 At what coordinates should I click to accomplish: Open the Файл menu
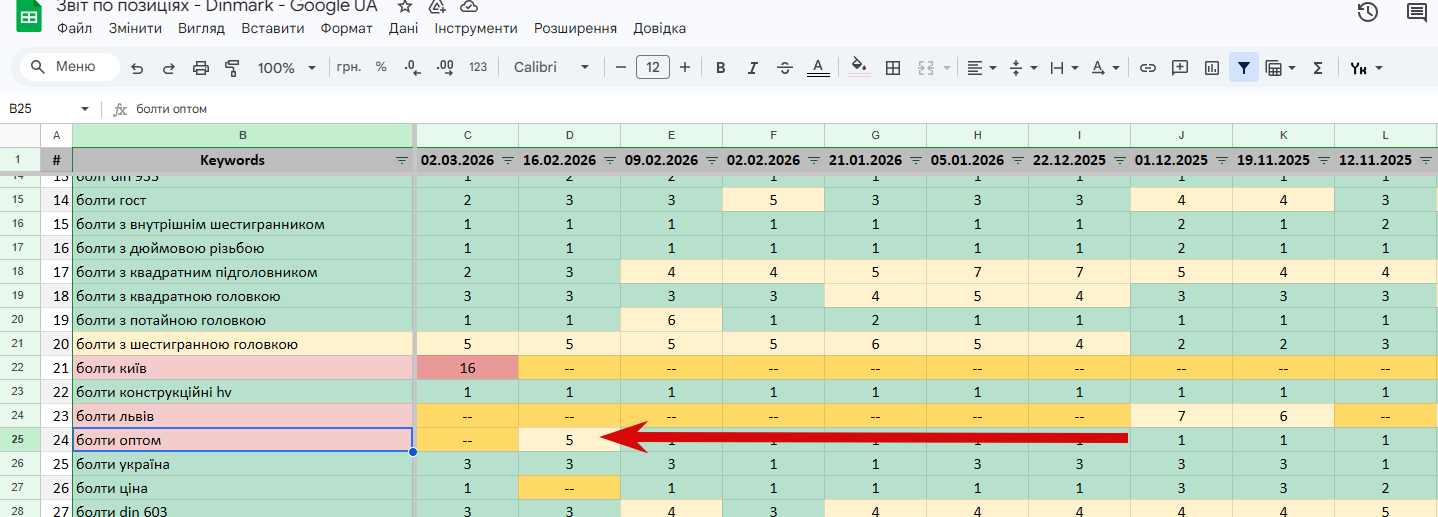click(x=74, y=28)
